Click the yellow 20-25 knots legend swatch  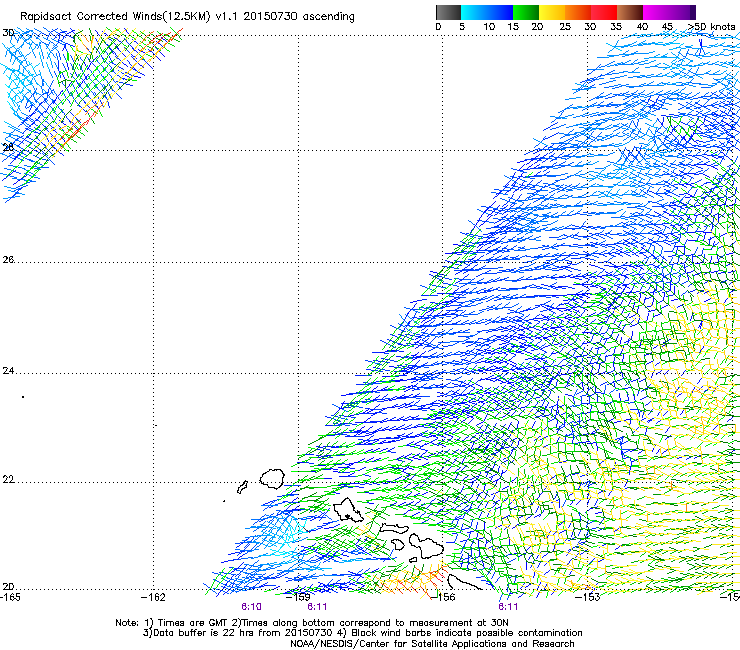click(552, 12)
